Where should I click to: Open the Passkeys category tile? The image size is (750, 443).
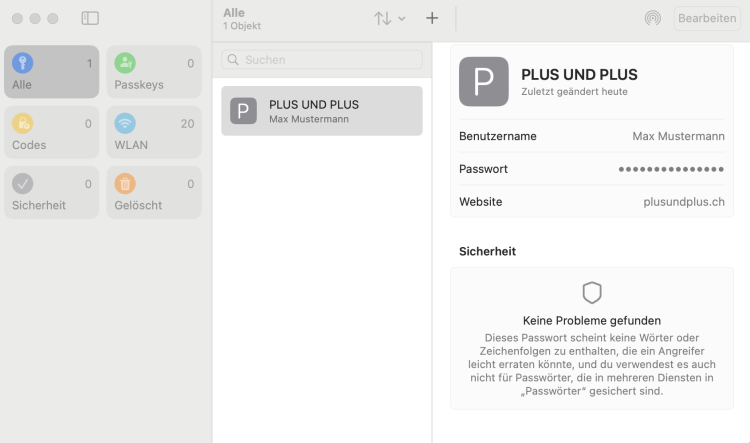[x=154, y=72]
